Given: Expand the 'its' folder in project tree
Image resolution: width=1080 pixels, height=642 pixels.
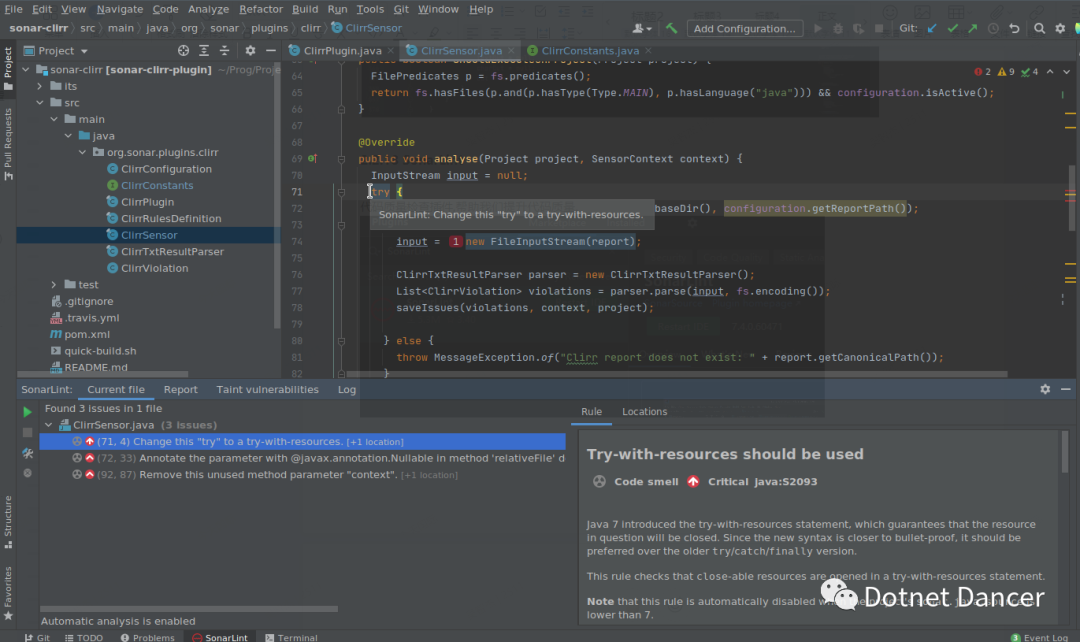Looking at the screenshot, I should [41, 87].
